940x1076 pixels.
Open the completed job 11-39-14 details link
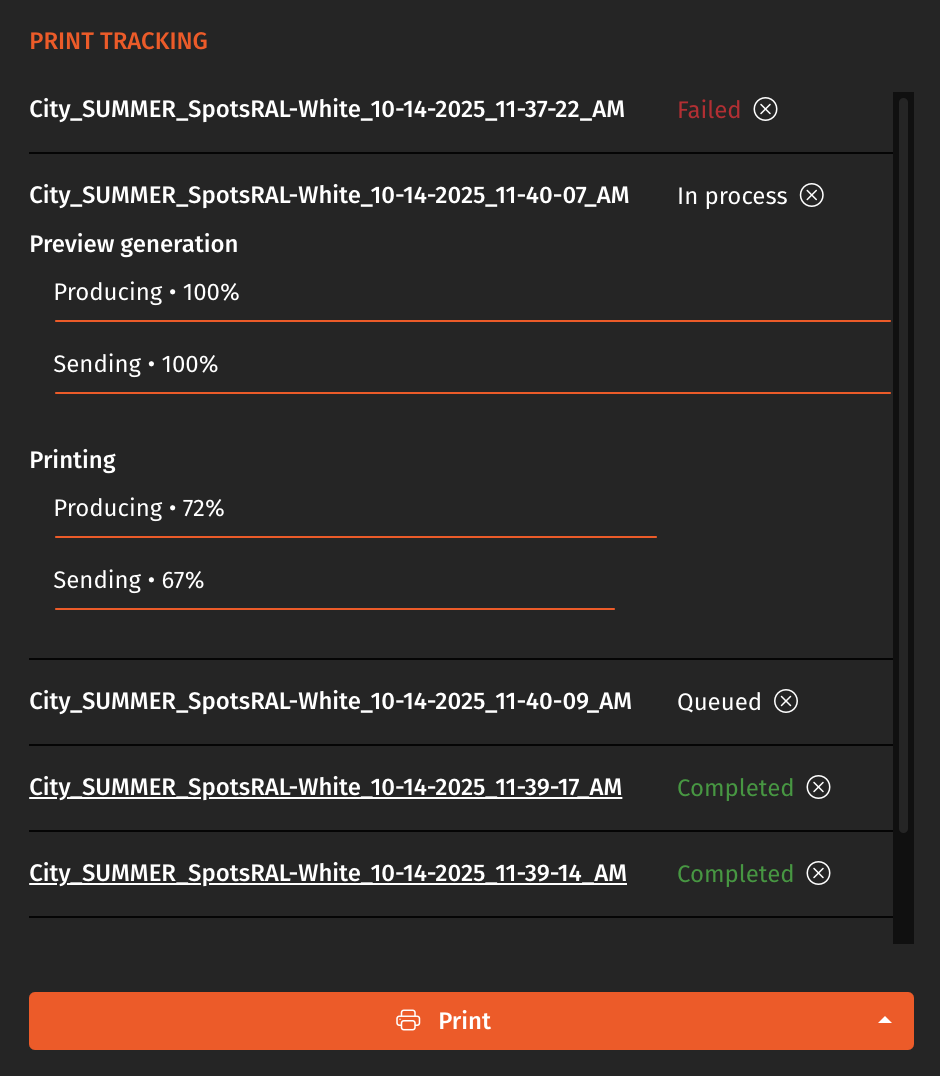pos(327,873)
